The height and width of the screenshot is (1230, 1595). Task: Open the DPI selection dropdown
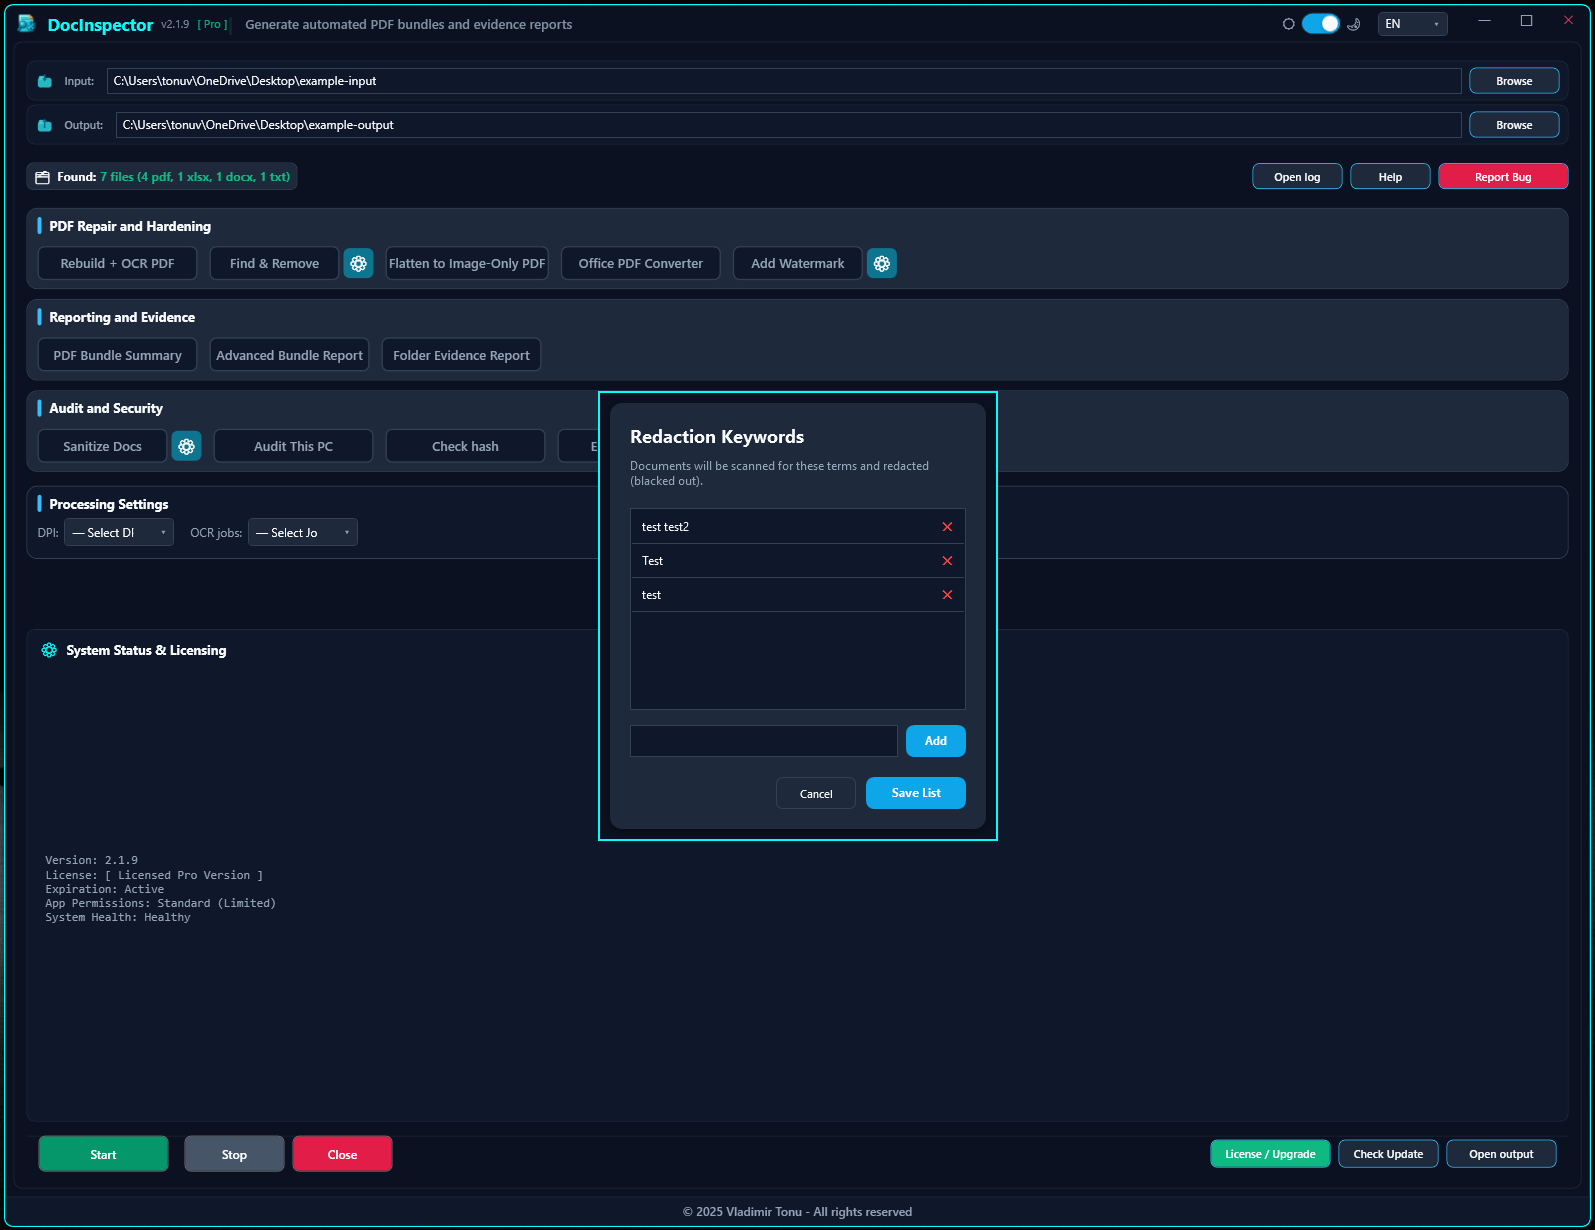119,532
